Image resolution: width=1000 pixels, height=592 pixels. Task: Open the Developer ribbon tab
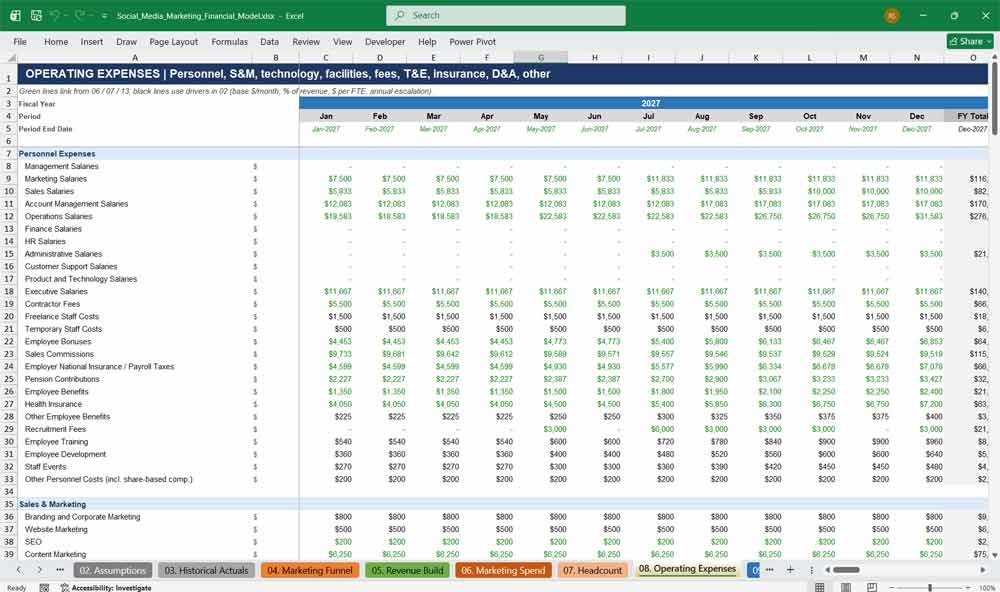click(x=385, y=41)
